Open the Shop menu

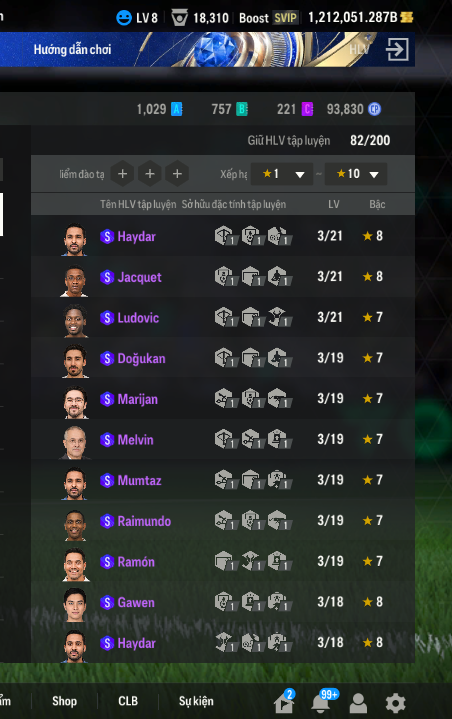click(65, 701)
